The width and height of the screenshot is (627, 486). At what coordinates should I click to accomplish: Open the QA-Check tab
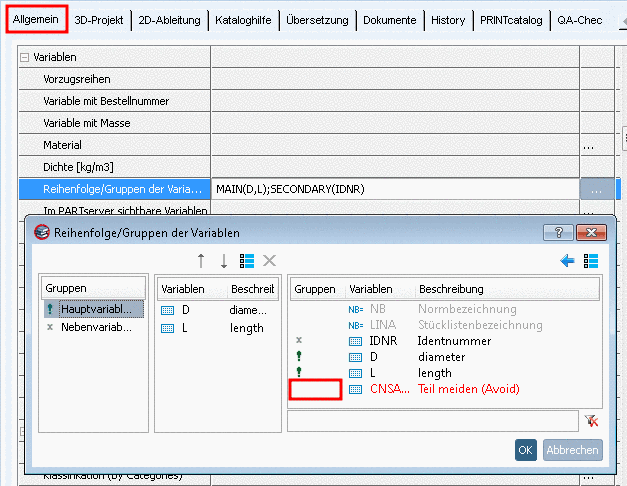click(580, 20)
